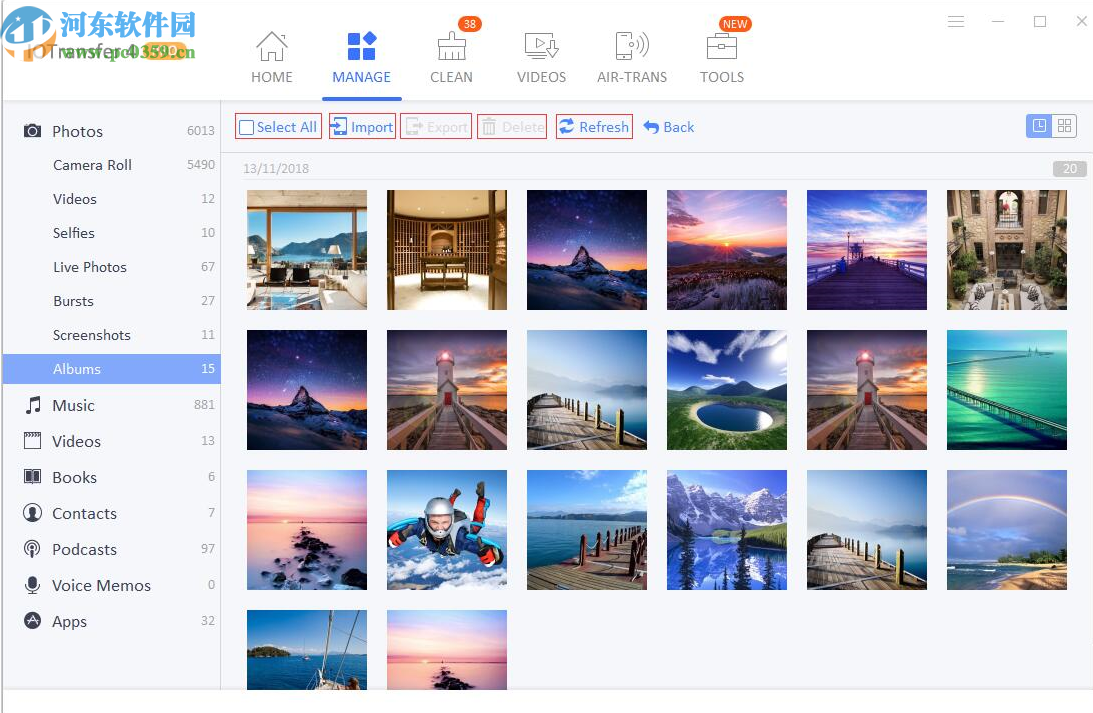Open the Music library icon in sidebar

[x=33, y=405]
